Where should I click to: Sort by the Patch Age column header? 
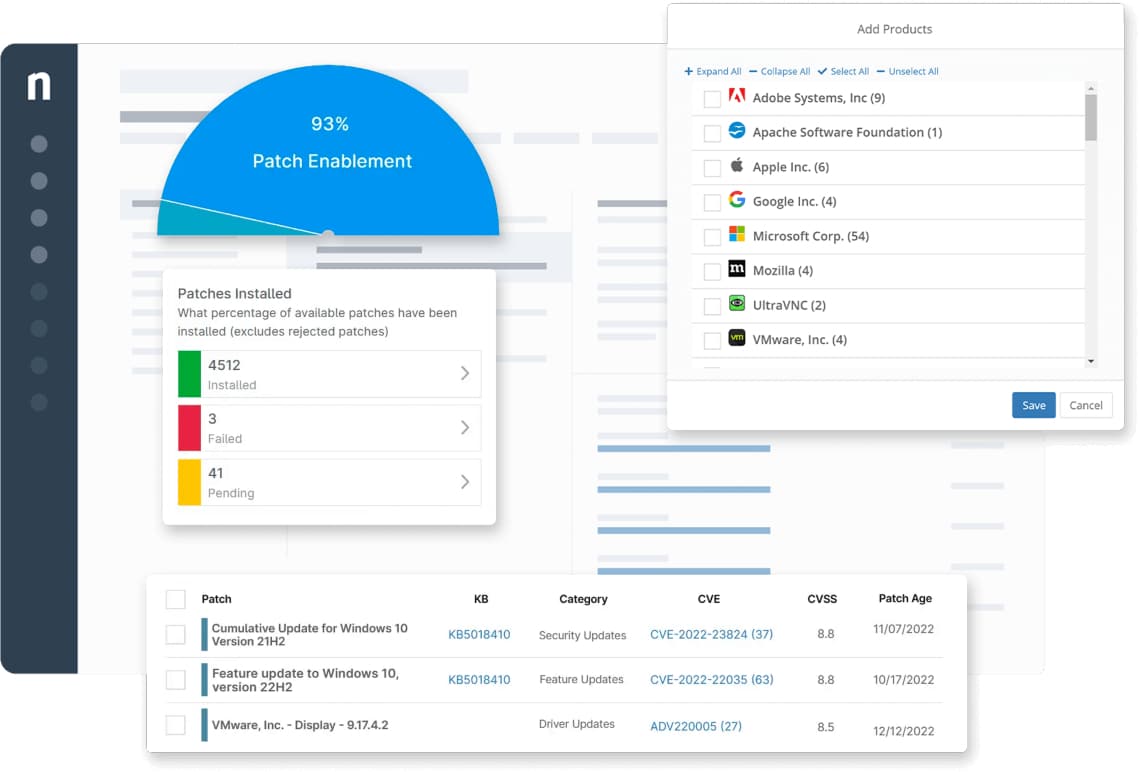pyautogui.click(x=904, y=598)
